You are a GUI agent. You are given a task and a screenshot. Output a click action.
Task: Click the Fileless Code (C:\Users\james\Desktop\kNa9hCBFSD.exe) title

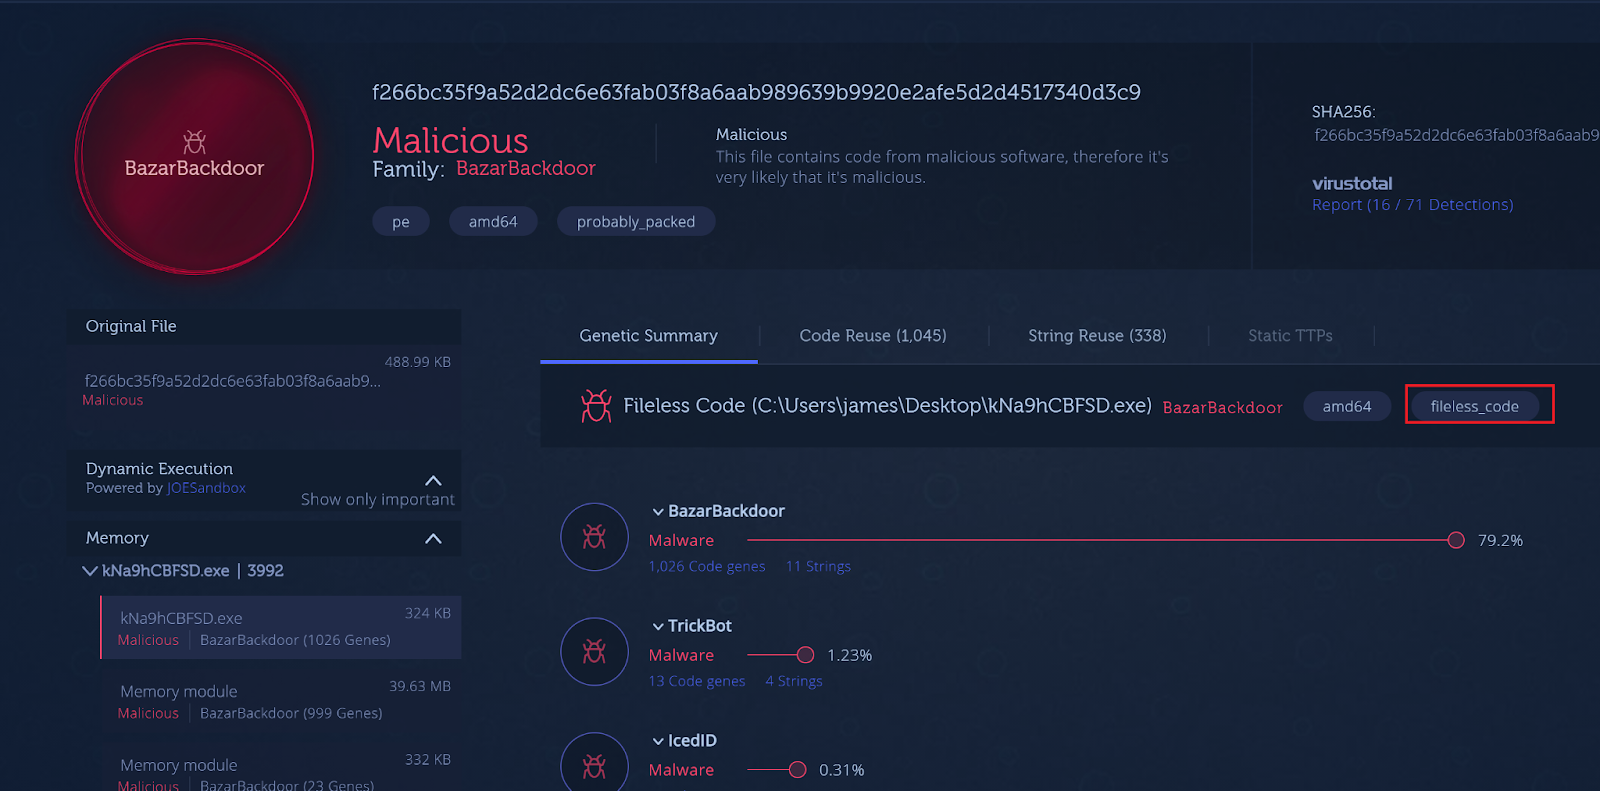click(x=887, y=405)
